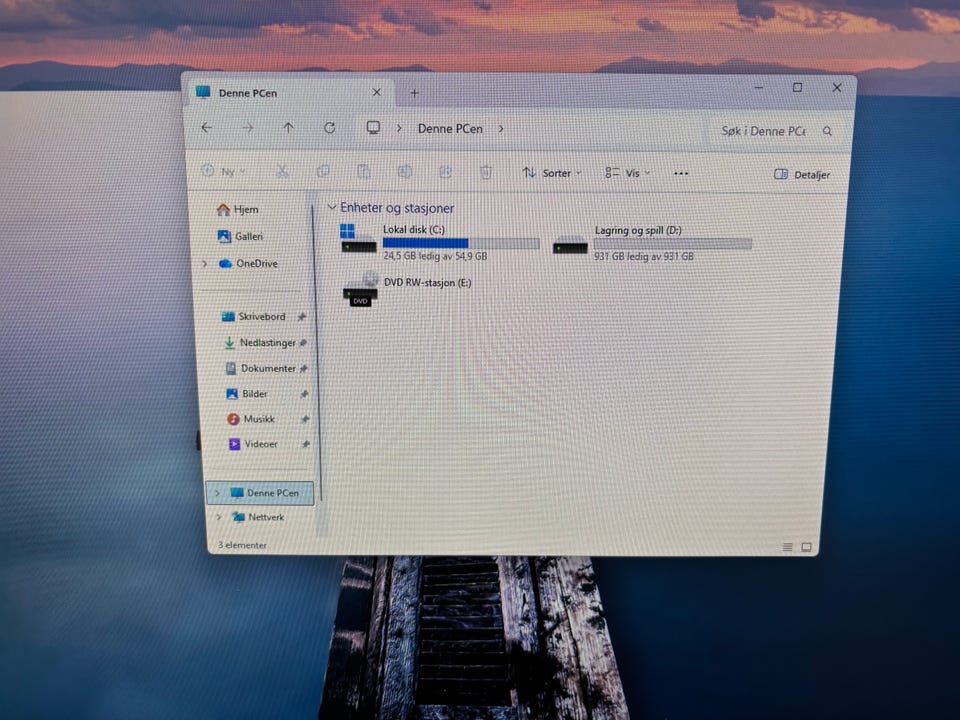This screenshot has height=720, width=960.
Task: Click the 931 GB ledig av 931 GB text
Action: [643, 257]
